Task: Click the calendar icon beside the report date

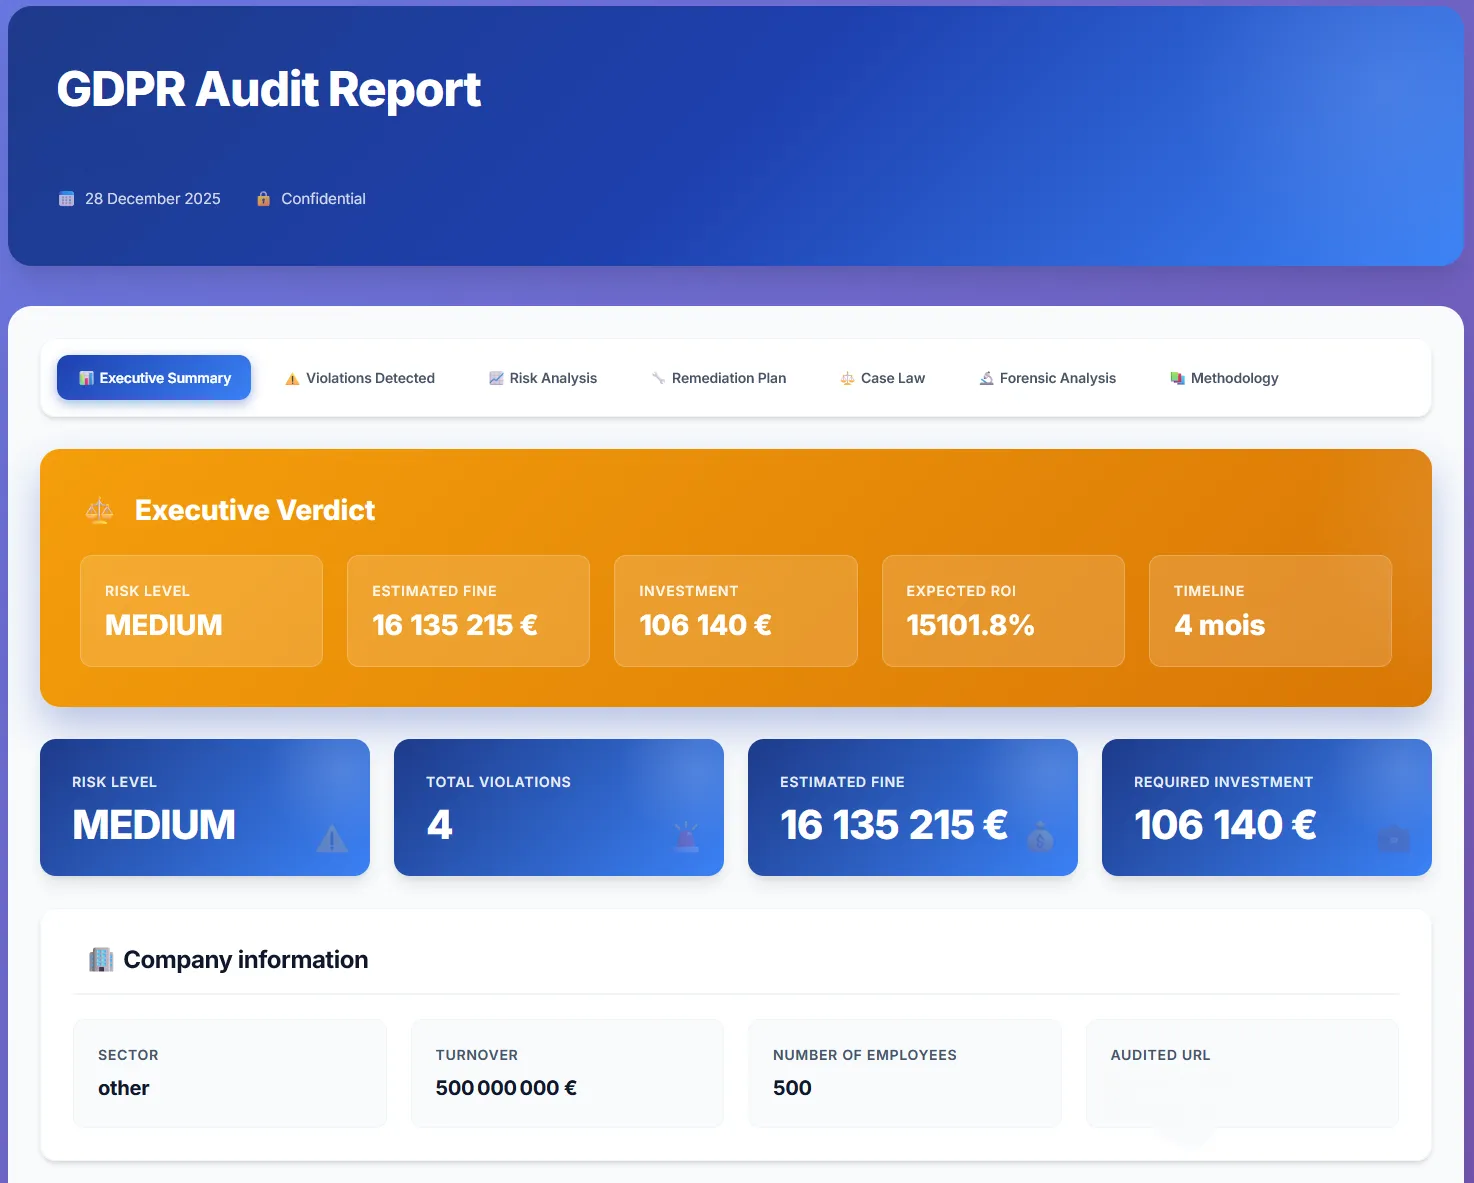Action: (x=65, y=198)
